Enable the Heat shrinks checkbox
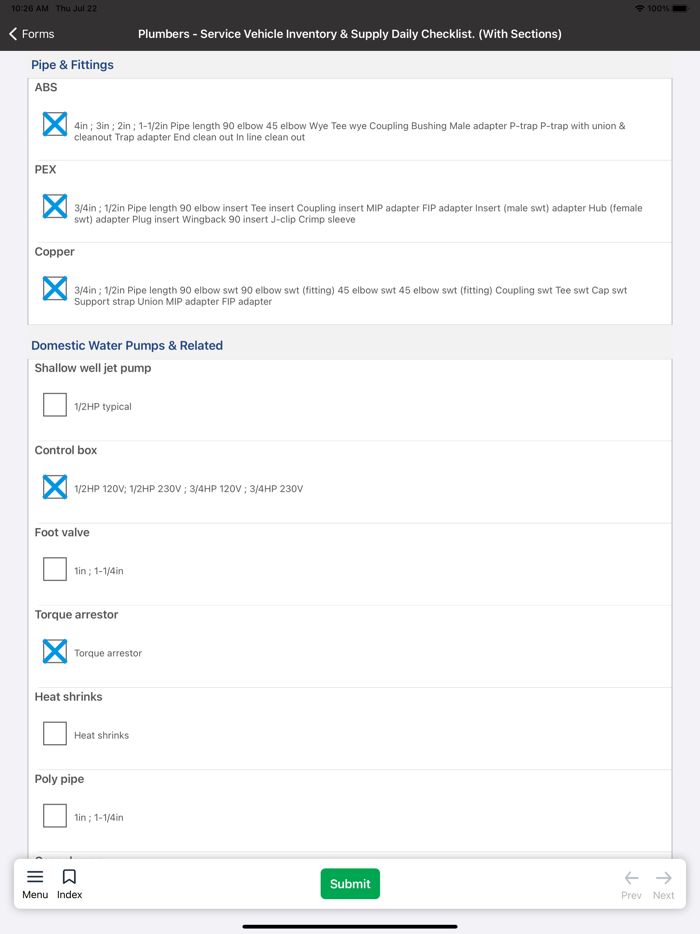 click(54, 733)
